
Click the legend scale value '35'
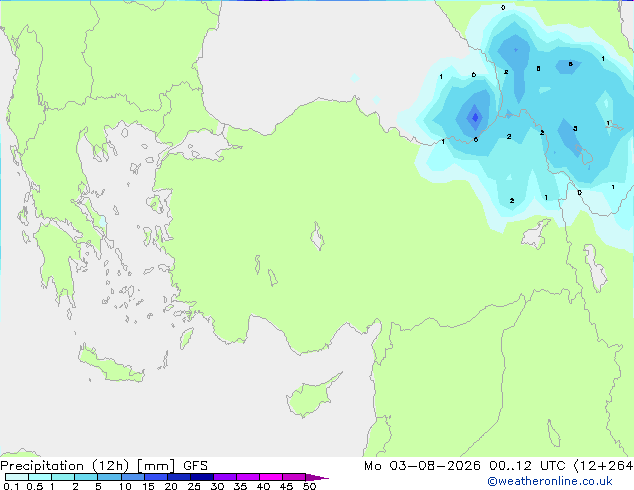tap(240, 486)
